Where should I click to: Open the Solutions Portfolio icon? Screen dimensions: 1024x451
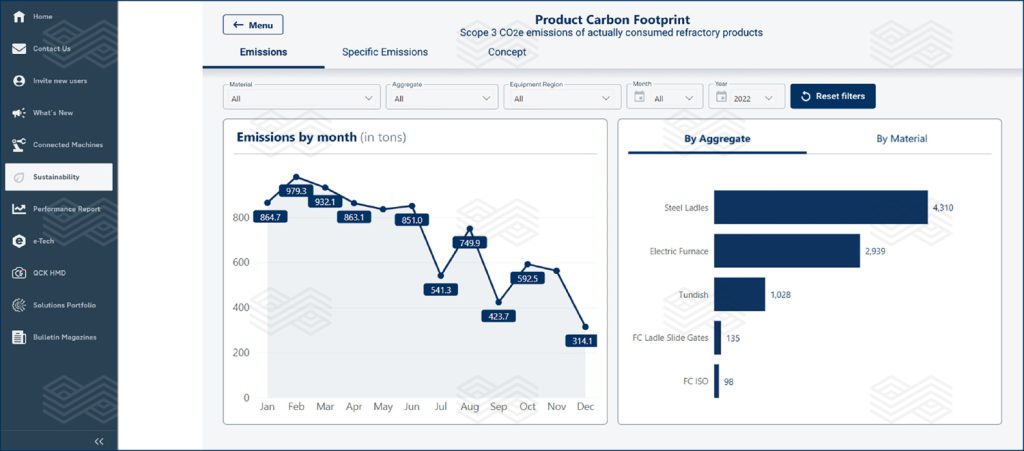pyautogui.click(x=19, y=305)
